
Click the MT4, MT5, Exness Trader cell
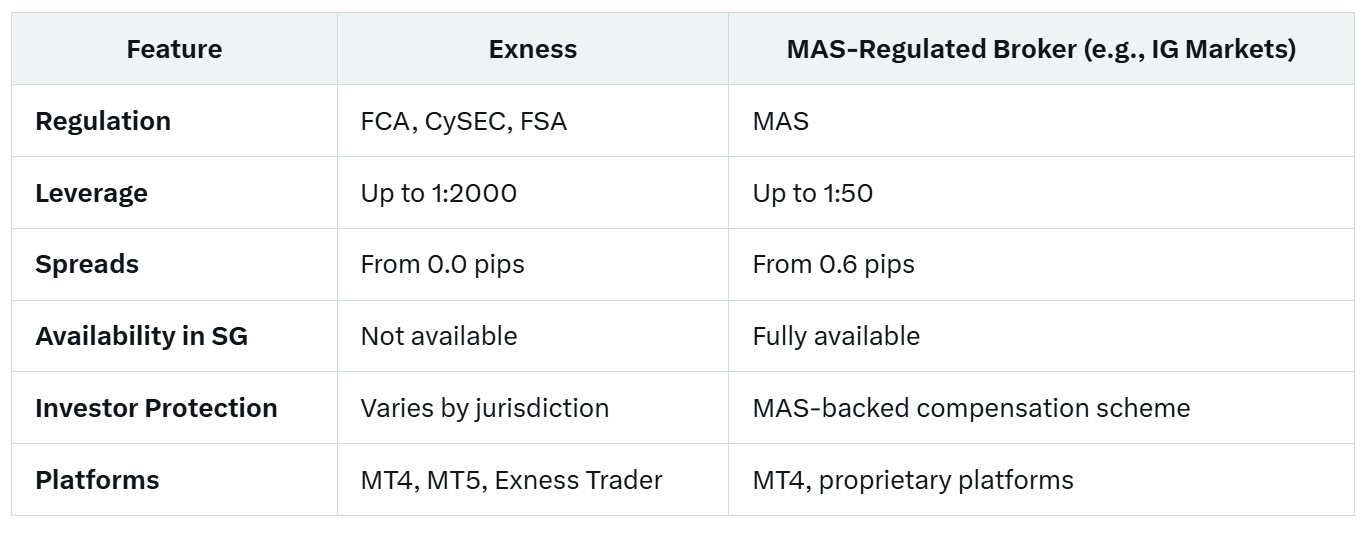[x=512, y=480]
